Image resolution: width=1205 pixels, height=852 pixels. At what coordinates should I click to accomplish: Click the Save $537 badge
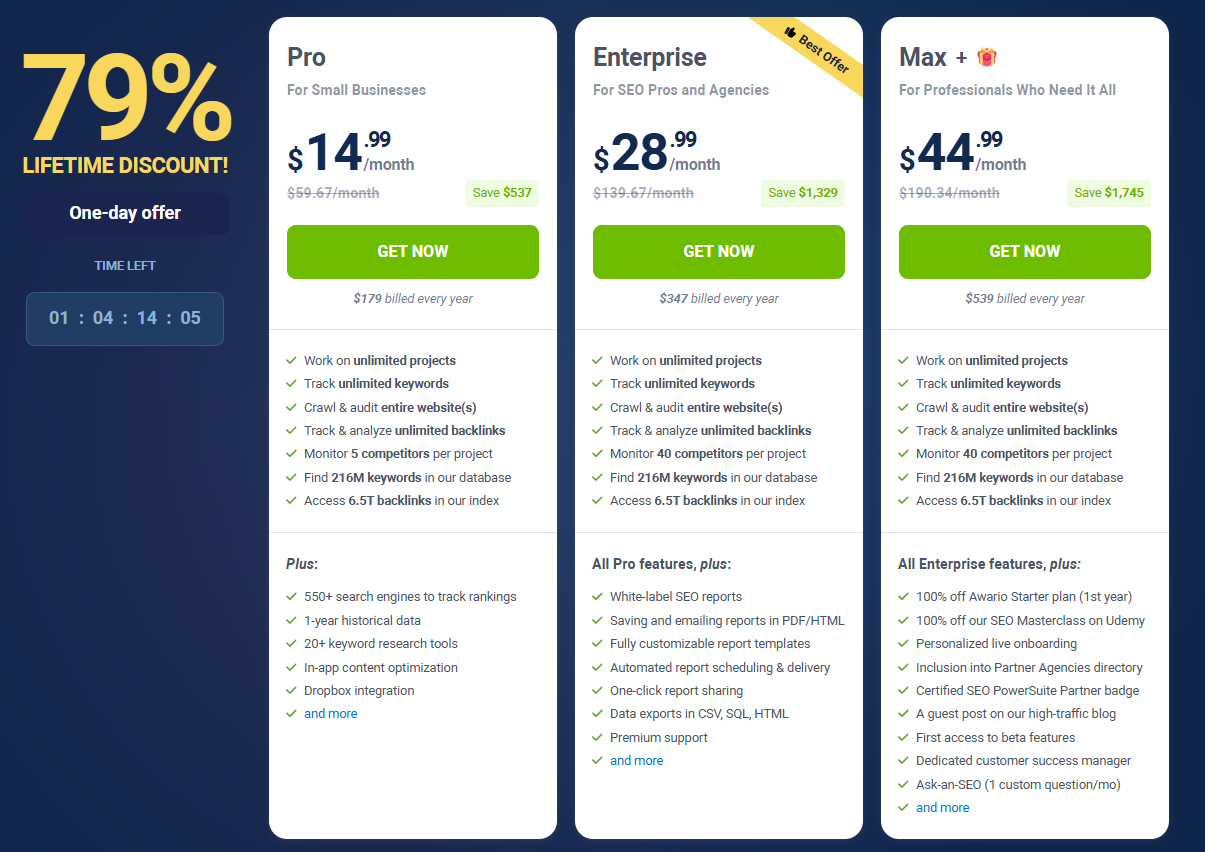[502, 193]
